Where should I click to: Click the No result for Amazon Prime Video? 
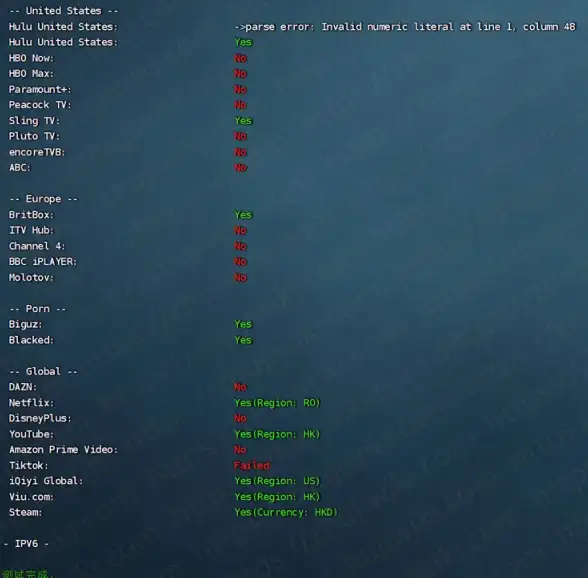click(241, 450)
